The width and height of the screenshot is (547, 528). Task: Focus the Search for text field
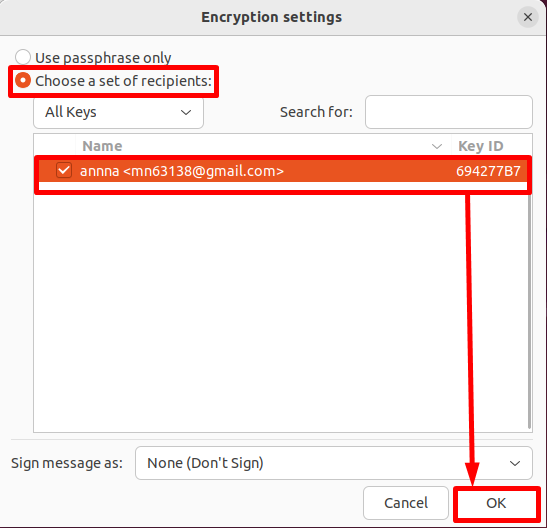tap(449, 112)
